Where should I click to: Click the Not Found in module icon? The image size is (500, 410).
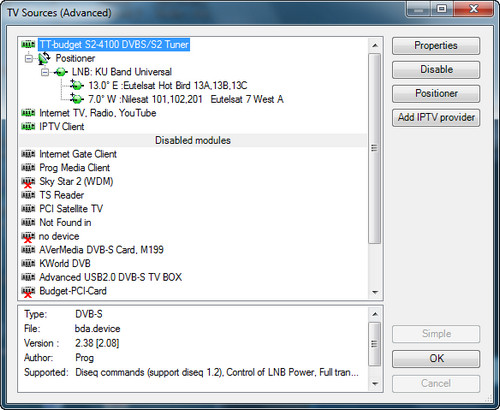tap(28, 222)
